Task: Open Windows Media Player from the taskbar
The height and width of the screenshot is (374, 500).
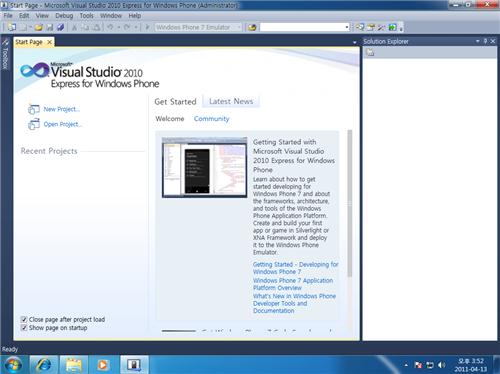Action: pyautogui.click(x=102, y=364)
